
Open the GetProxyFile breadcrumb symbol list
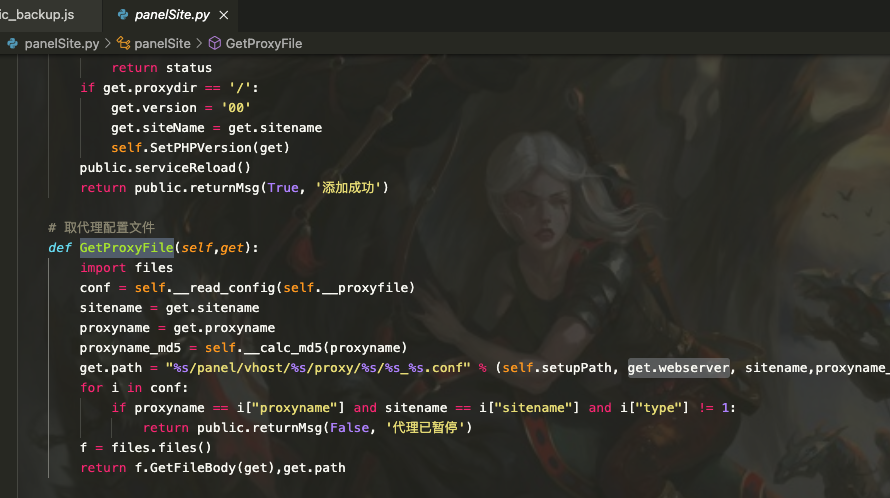(x=264, y=44)
